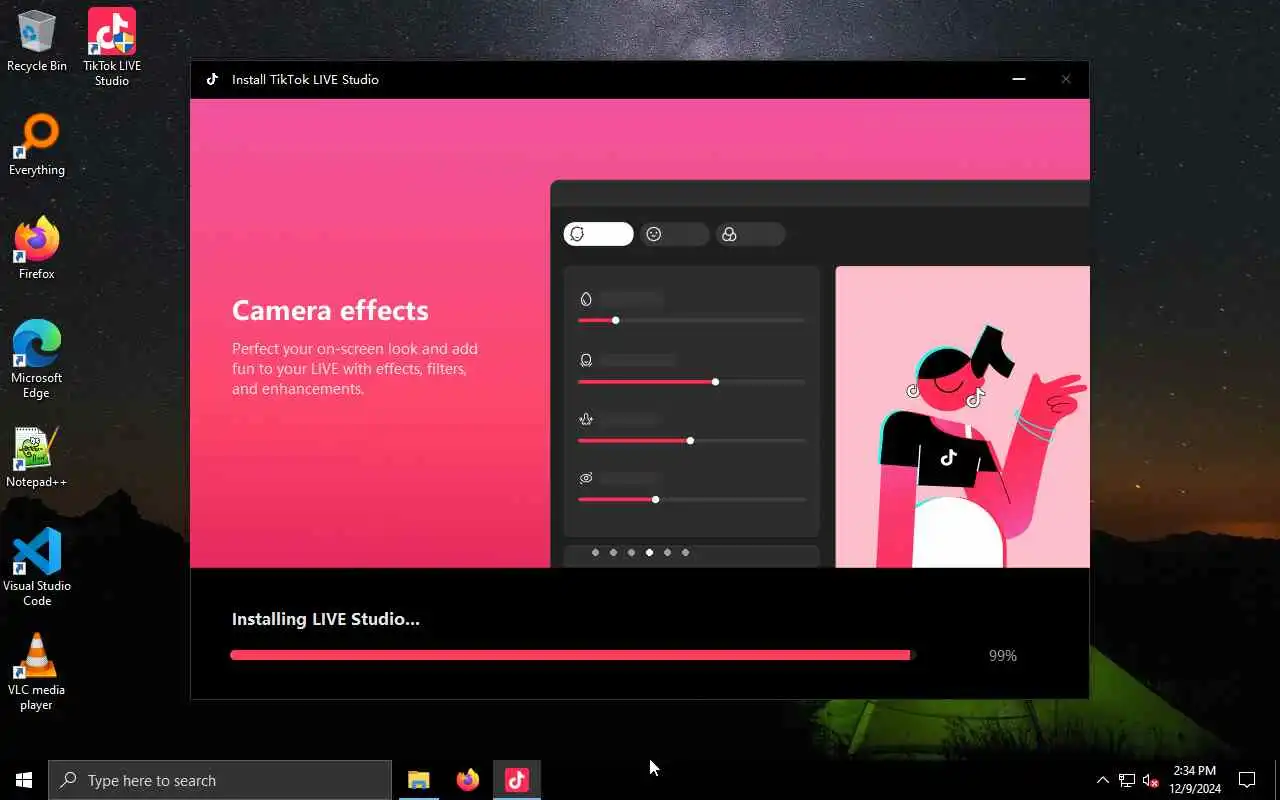Adjust the third effect slider
This screenshot has height=800, width=1280.
pyautogui.click(x=691, y=440)
